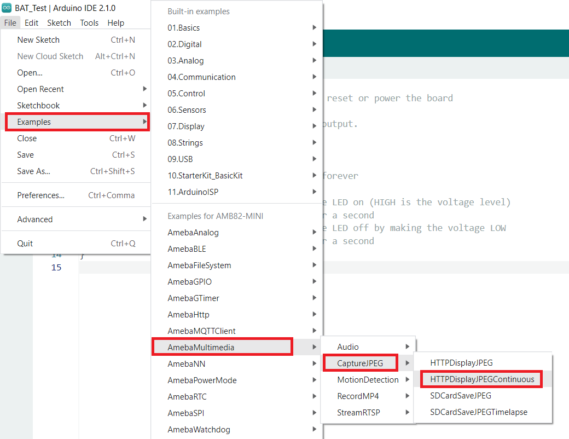Choose Close in the File menu
This screenshot has width=569, height=439.
tap(76, 138)
